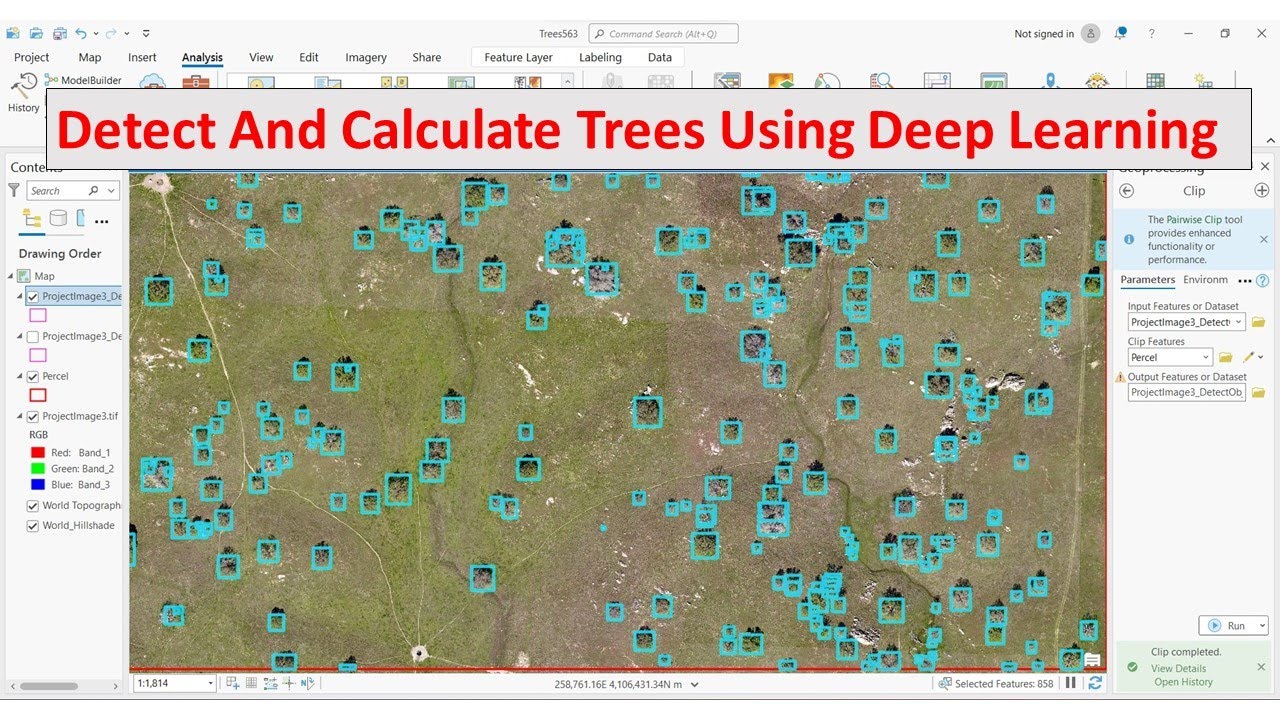Click the Percel red outline symbol

[38, 395]
